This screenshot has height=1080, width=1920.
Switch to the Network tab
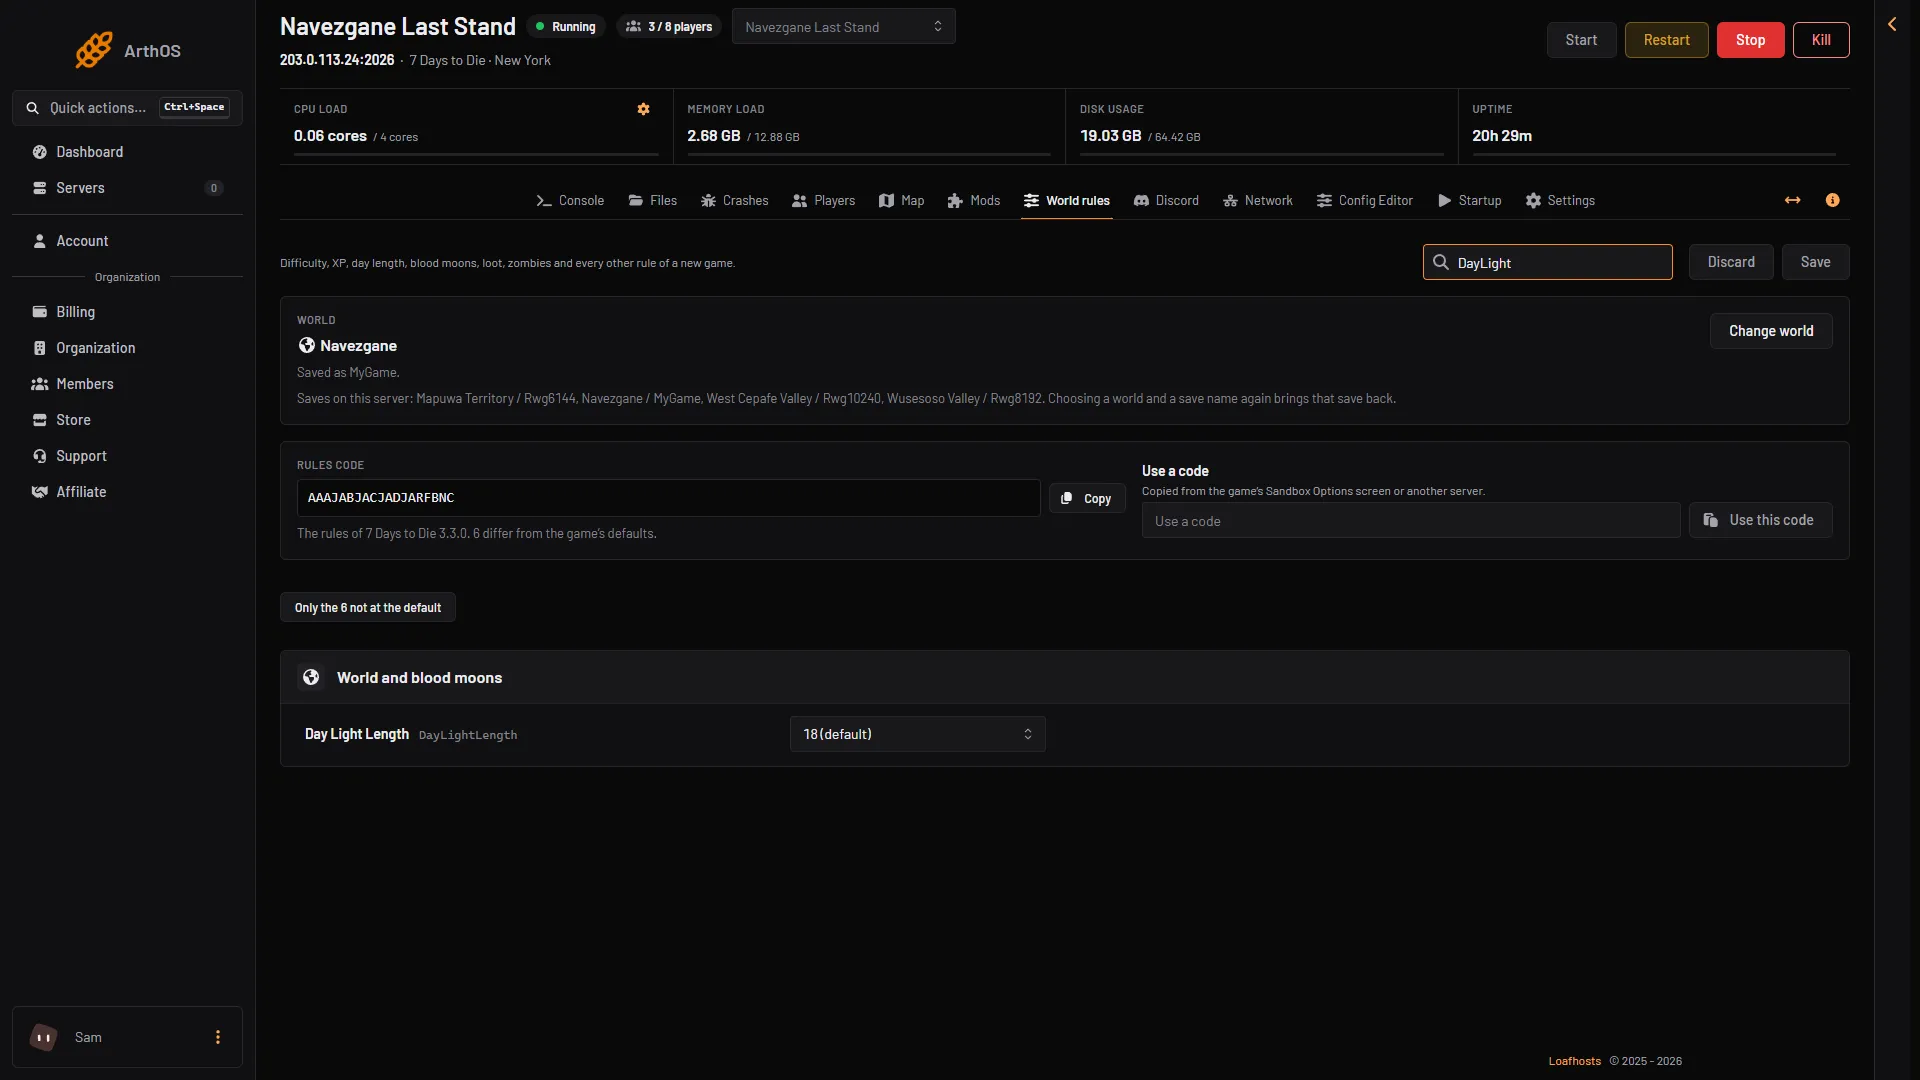(x=1258, y=201)
